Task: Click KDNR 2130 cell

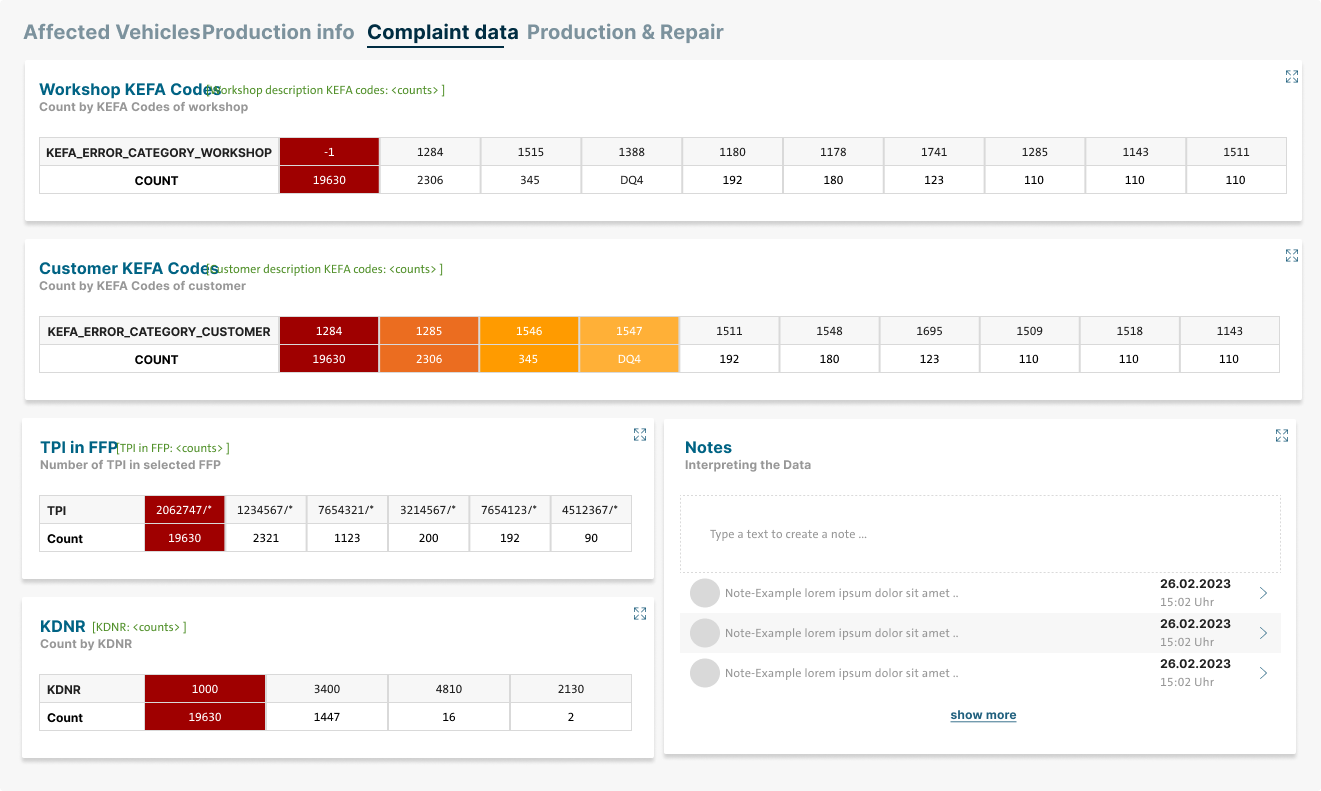Action: tap(571, 689)
